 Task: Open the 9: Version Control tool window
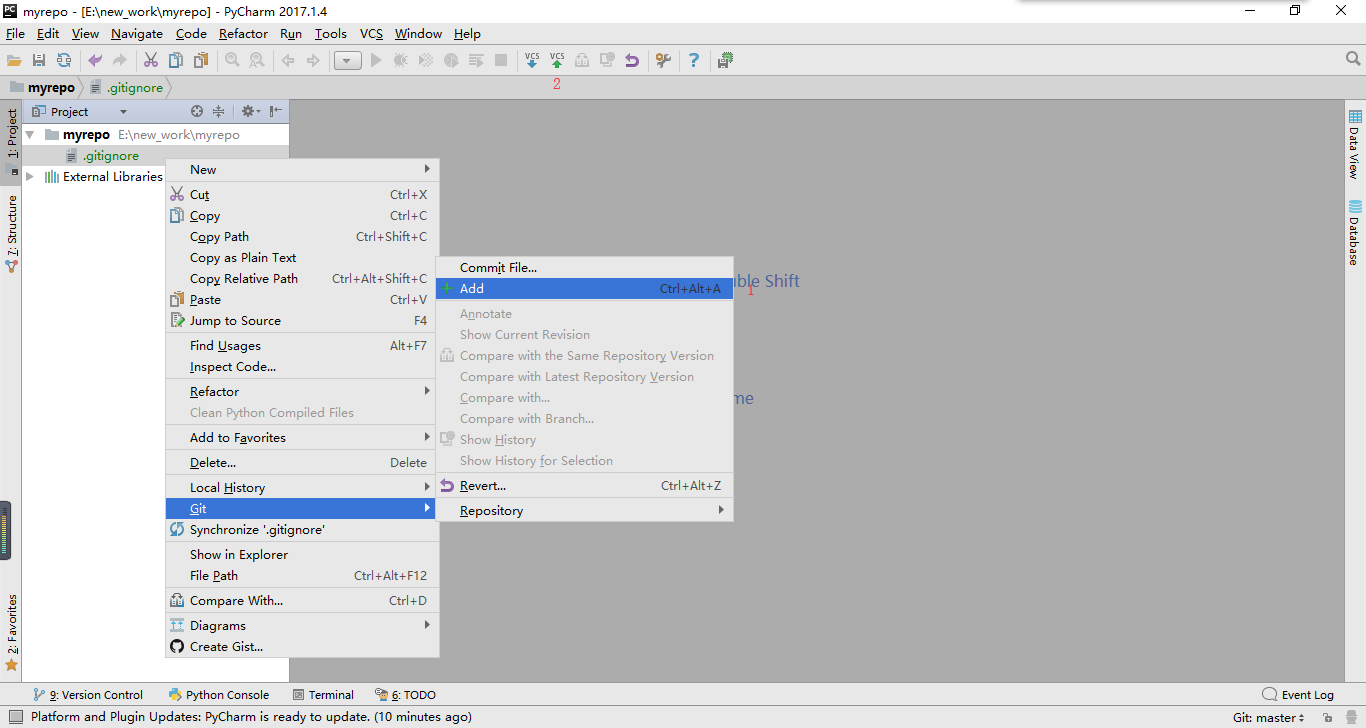click(x=88, y=695)
